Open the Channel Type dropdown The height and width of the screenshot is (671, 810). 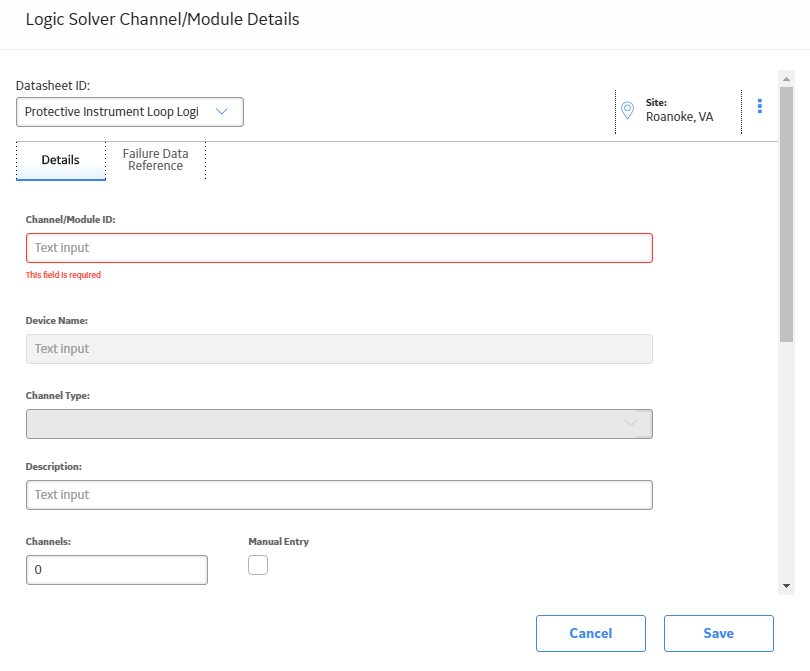coord(339,424)
